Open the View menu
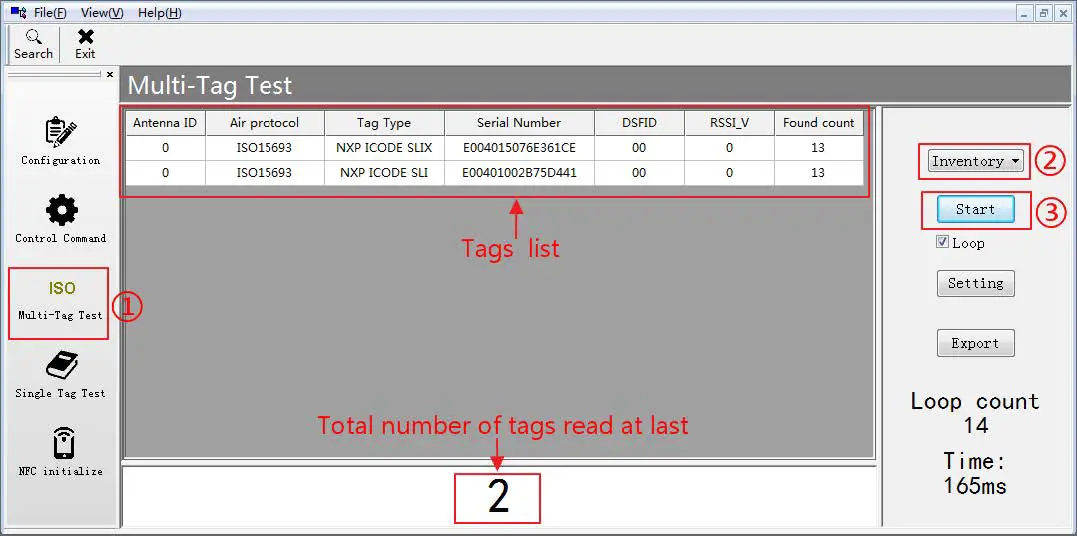This screenshot has height=536, width=1077. coord(102,12)
